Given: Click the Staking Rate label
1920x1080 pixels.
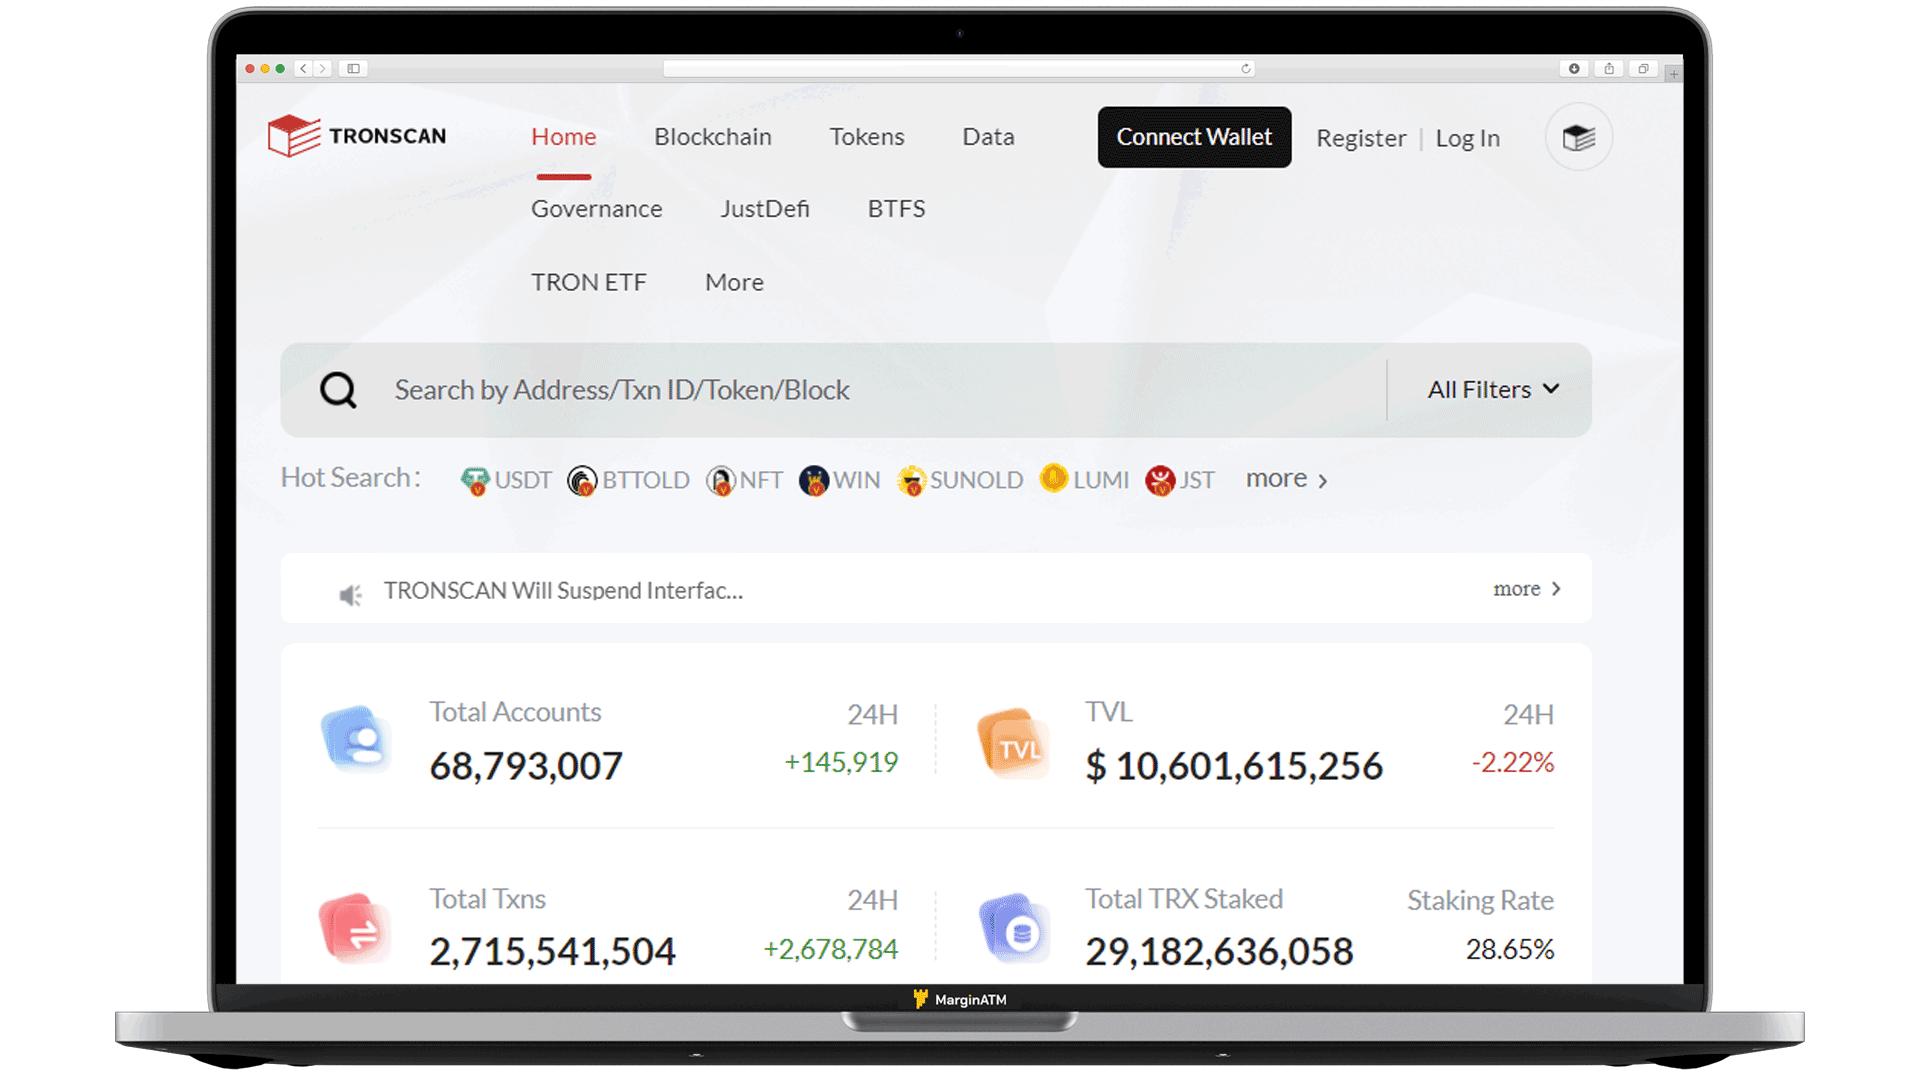Looking at the screenshot, I should tap(1480, 901).
